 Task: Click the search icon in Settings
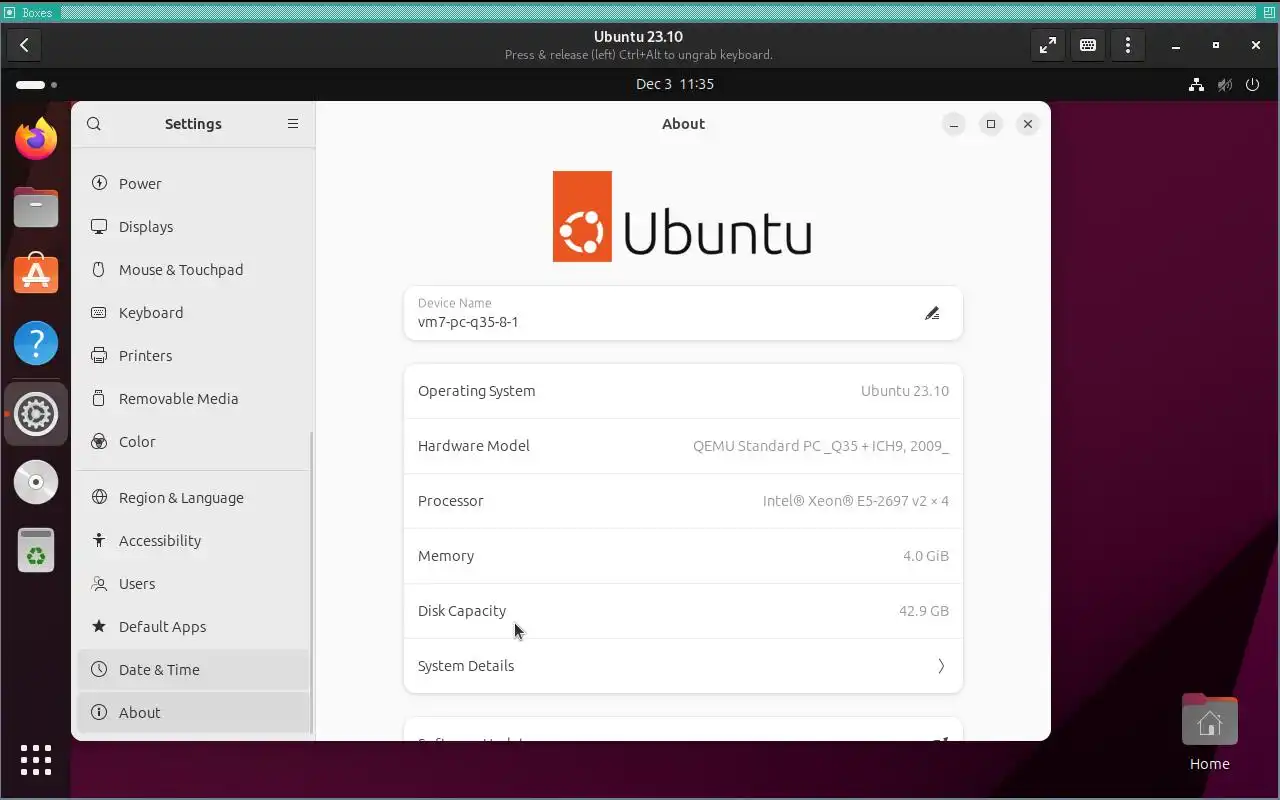pos(94,124)
